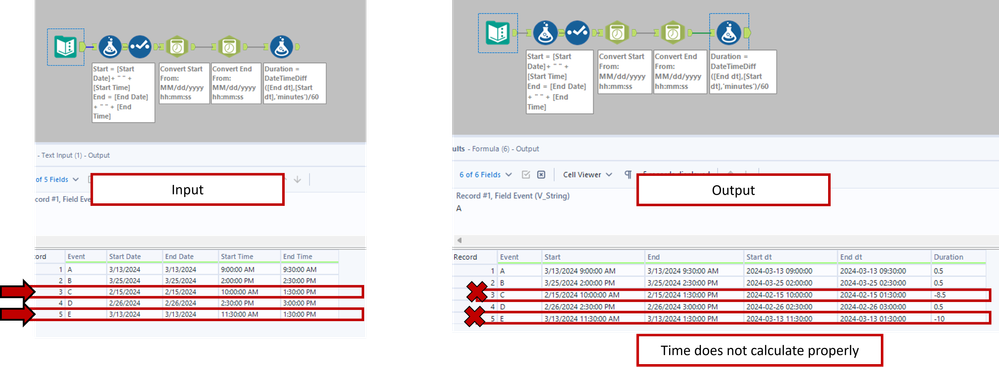Select the first Formula tool in the right workflow
The height and width of the screenshot is (368, 999).
(x=545, y=32)
